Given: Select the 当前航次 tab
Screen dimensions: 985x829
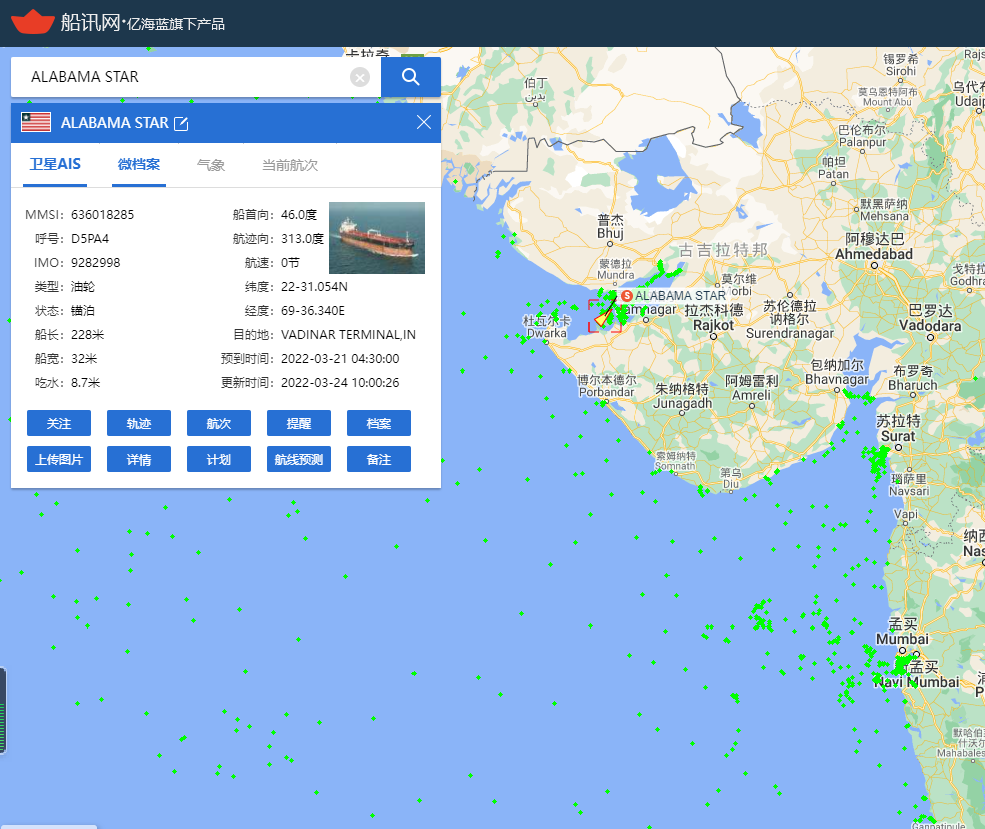Looking at the screenshot, I should [x=290, y=165].
